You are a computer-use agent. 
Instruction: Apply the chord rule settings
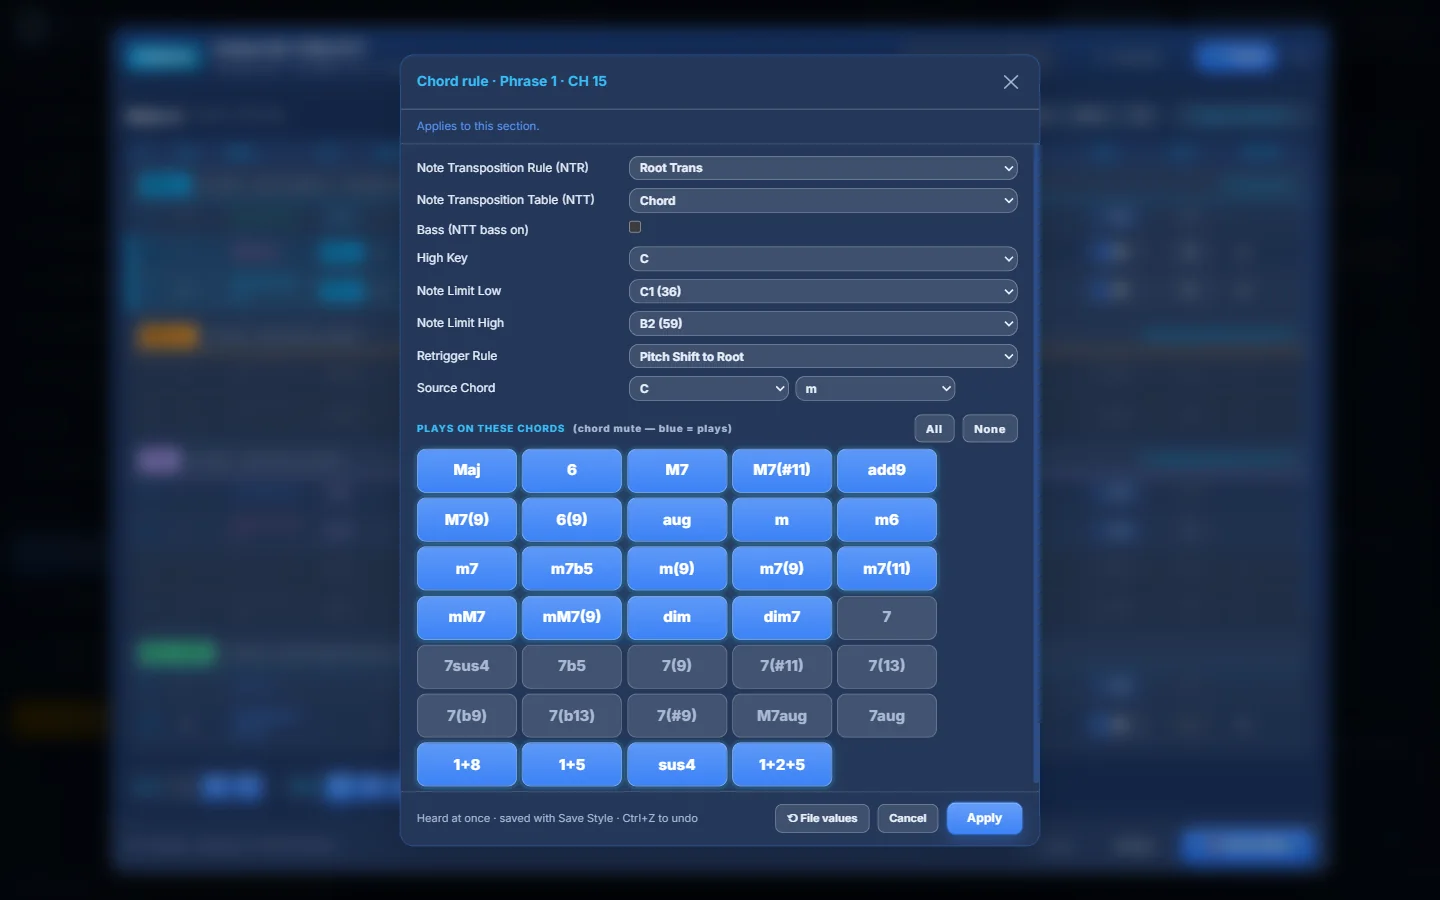[x=985, y=818]
